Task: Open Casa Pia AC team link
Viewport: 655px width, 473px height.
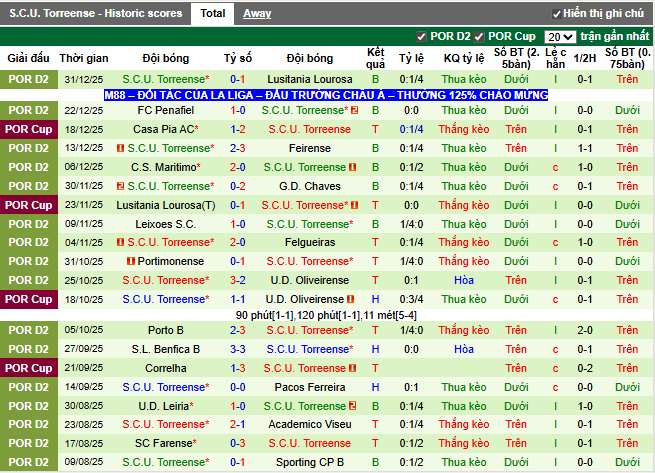Action: coord(166,129)
